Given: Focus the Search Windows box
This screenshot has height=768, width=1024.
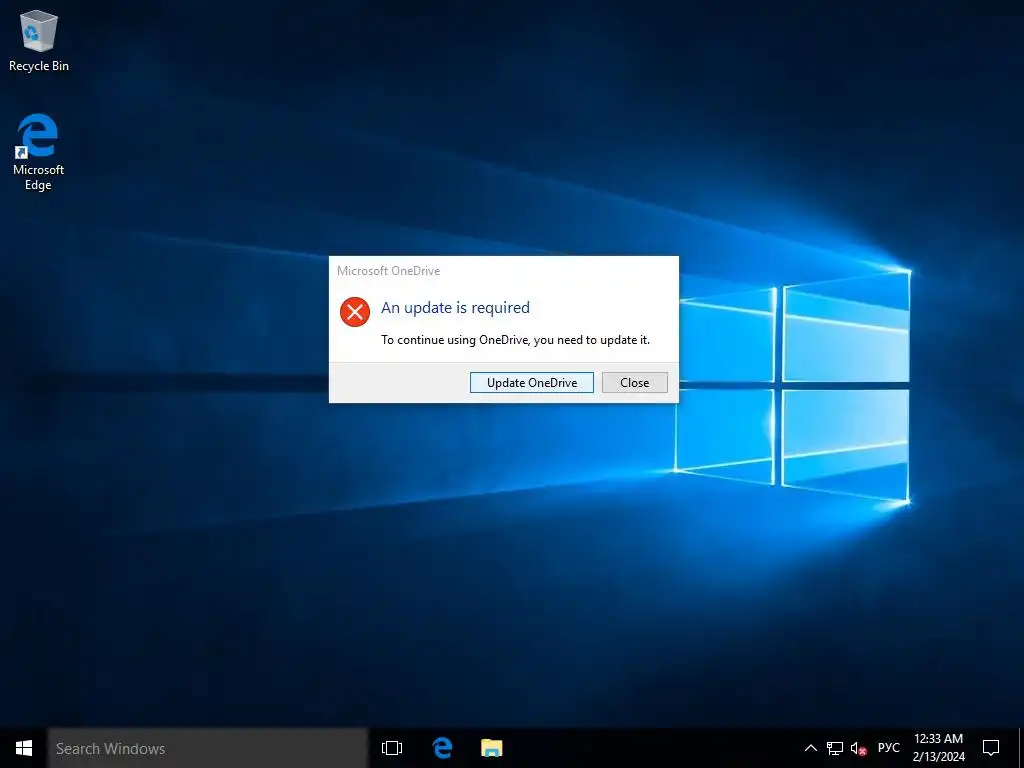Looking at the screenshot, I should click(x=208, y=748).
